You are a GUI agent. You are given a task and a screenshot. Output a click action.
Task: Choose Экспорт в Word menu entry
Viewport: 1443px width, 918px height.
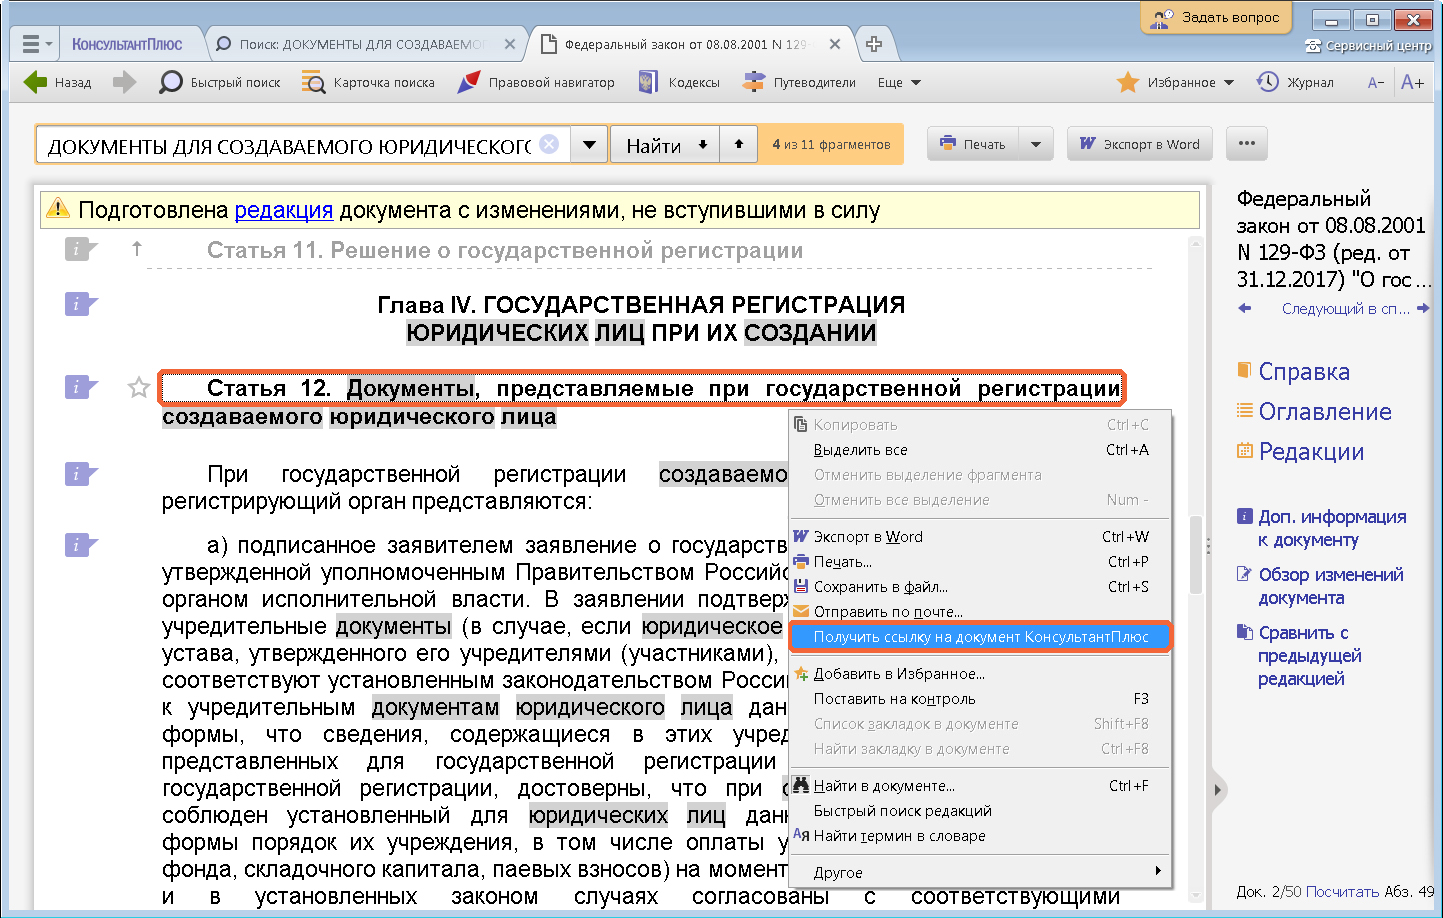pyautogui.click(x=980, y=537)
